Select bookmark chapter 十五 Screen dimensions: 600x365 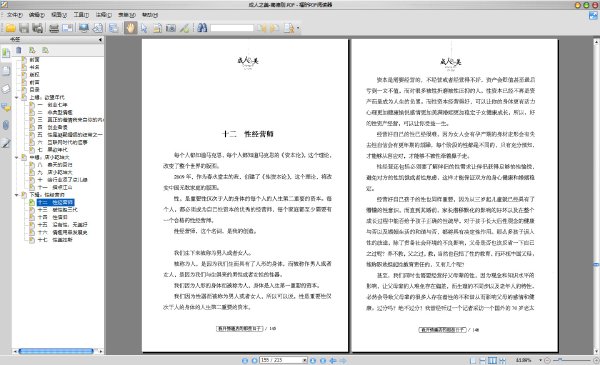point(62,225)
